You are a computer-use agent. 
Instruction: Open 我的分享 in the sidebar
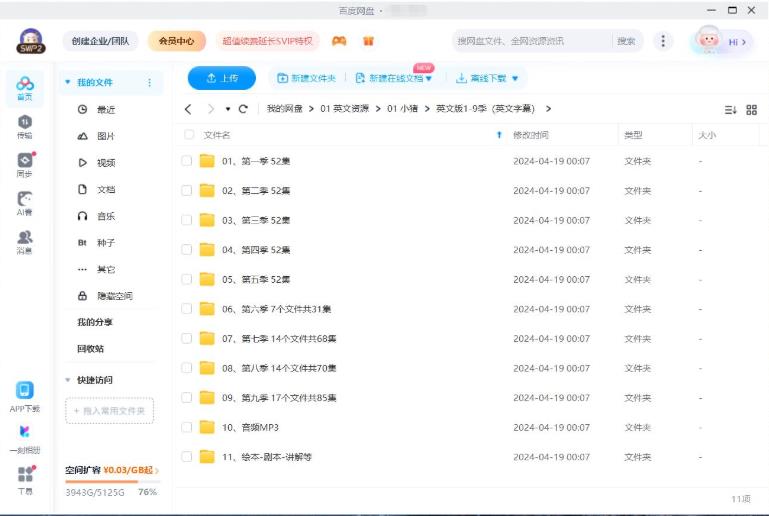coord(95,322)
